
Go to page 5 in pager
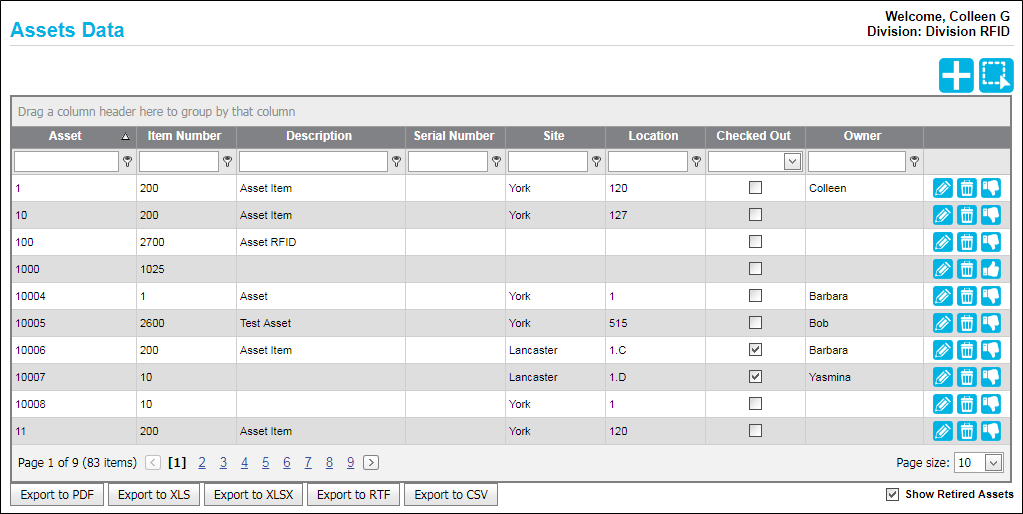(x=266, y=463)
